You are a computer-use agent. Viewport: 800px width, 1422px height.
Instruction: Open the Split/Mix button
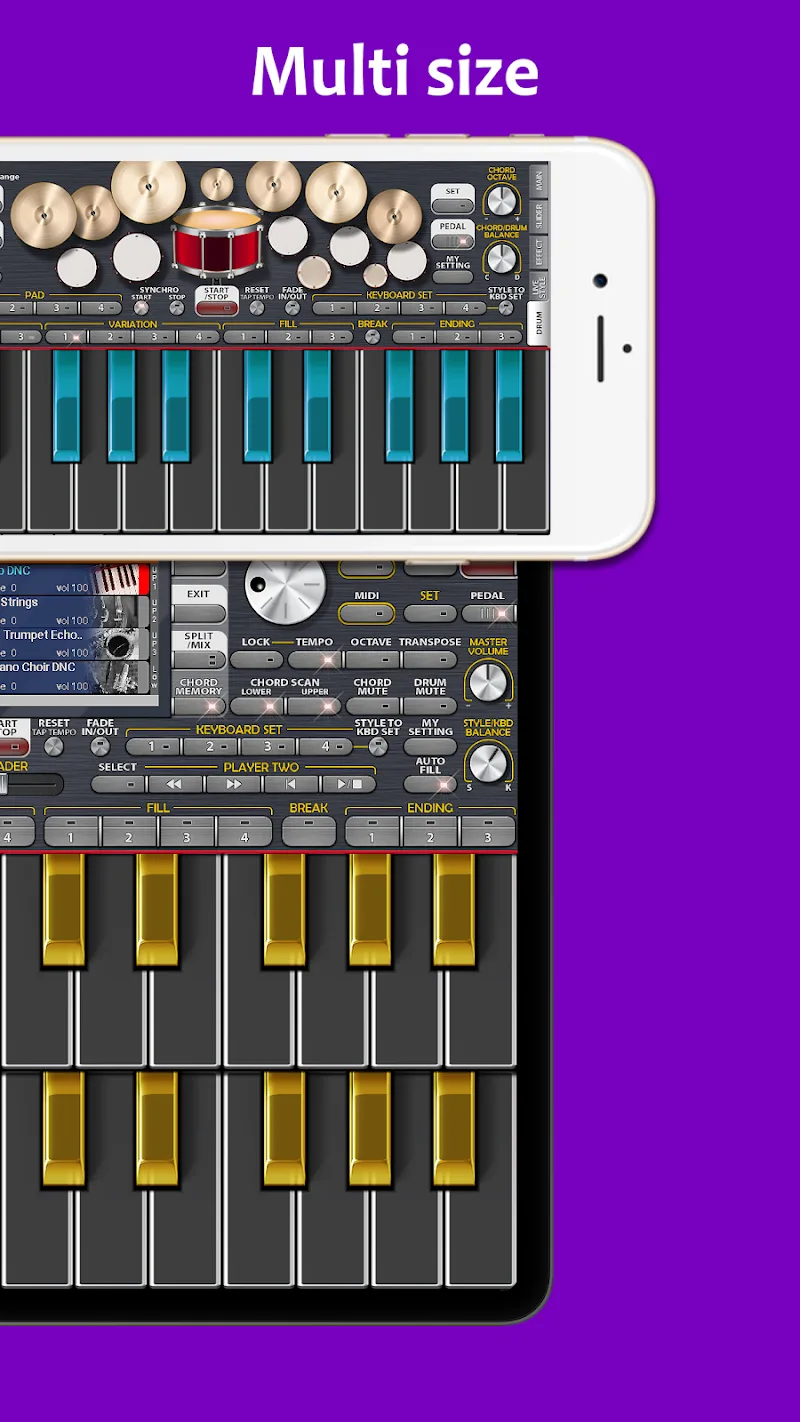coord(199,659)
